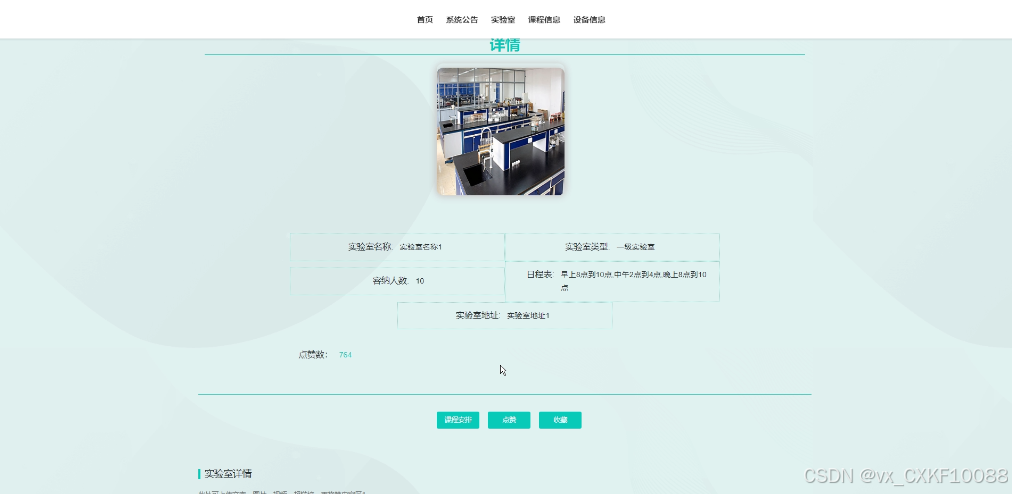
Task: Click the 详情 page title
Action: [505, 45]
